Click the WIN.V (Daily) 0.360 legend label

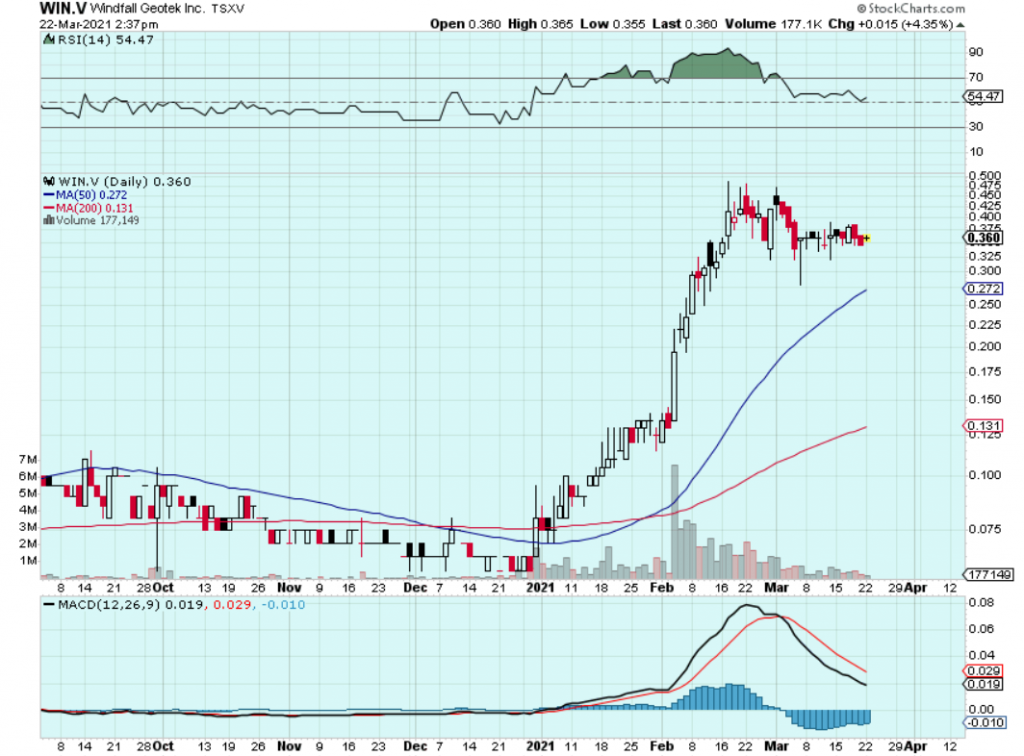click(125, 181)
